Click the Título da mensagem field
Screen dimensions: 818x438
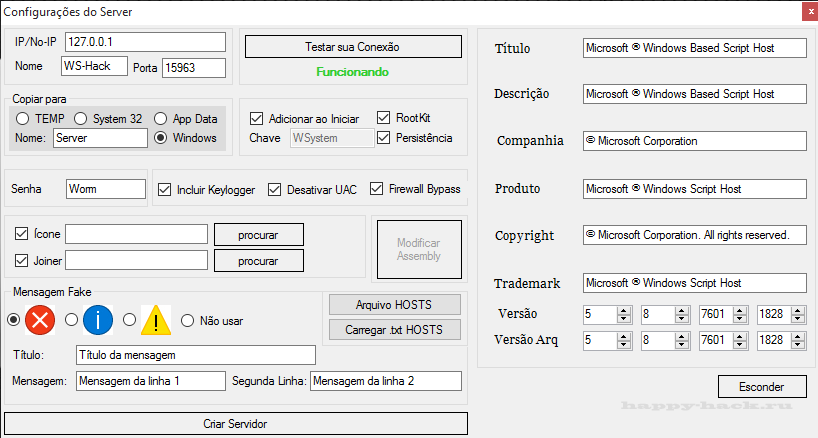[x=196, y=355]
